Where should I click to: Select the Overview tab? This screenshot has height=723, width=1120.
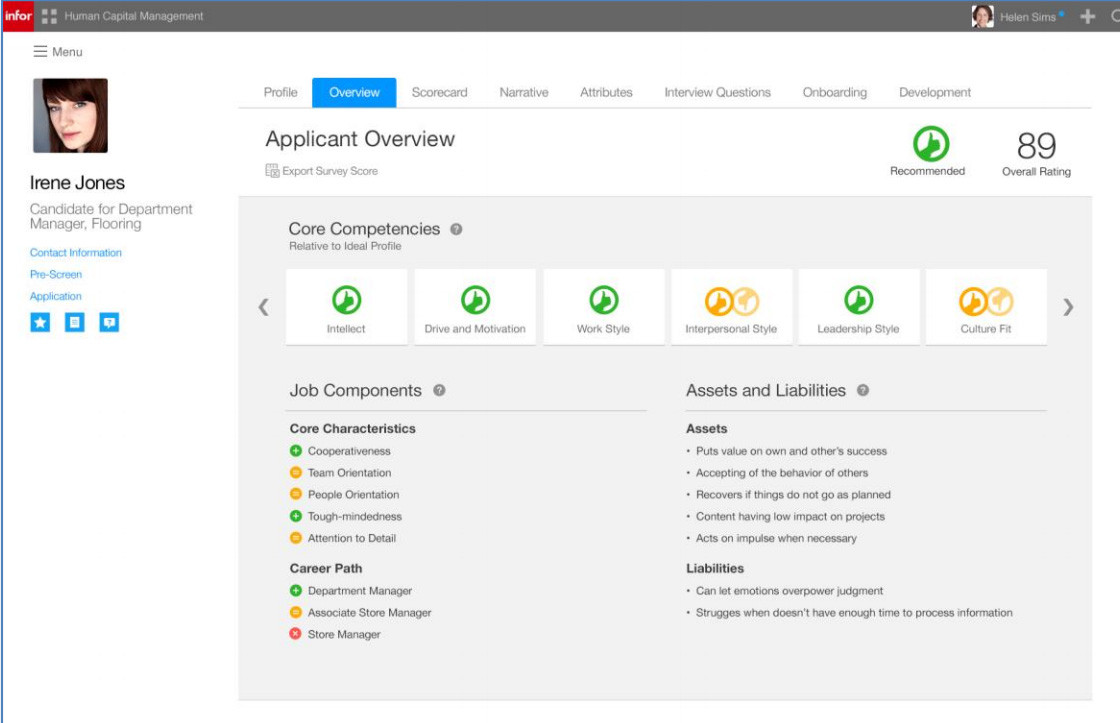click(354, 92)
